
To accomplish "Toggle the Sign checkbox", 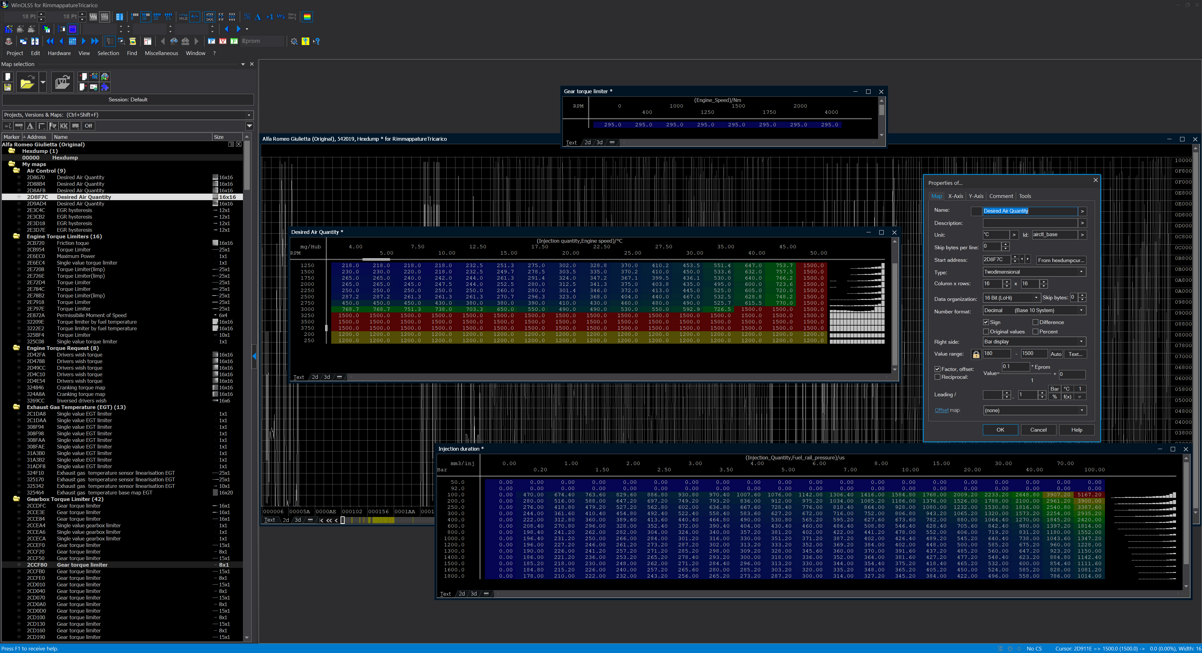I will point(986,323).
